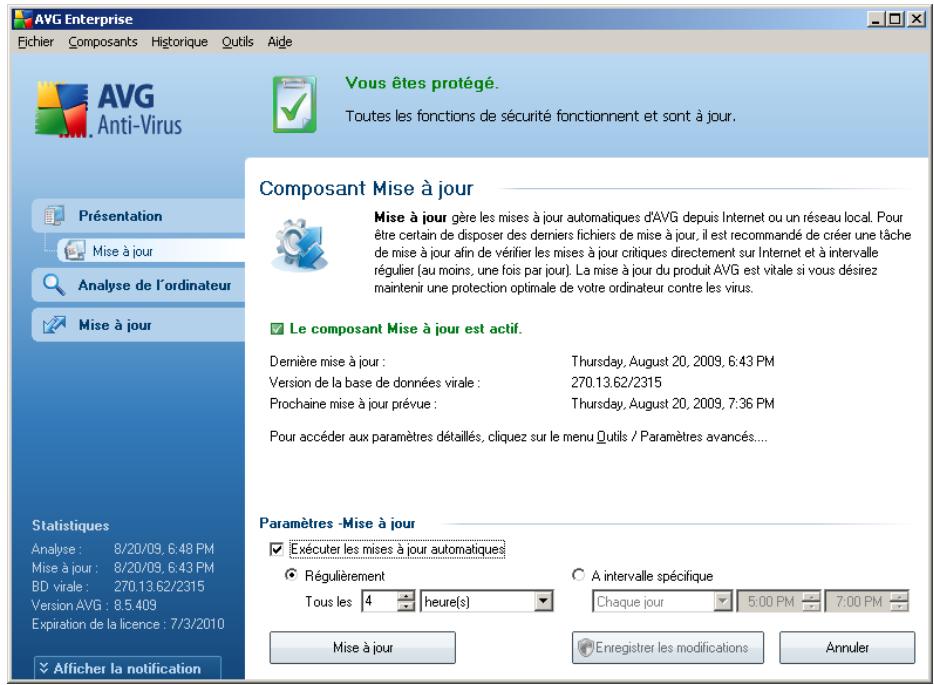Screen dimensions: 934x685
Task: Click the green active-component check icon
Action: coord(276,329)
